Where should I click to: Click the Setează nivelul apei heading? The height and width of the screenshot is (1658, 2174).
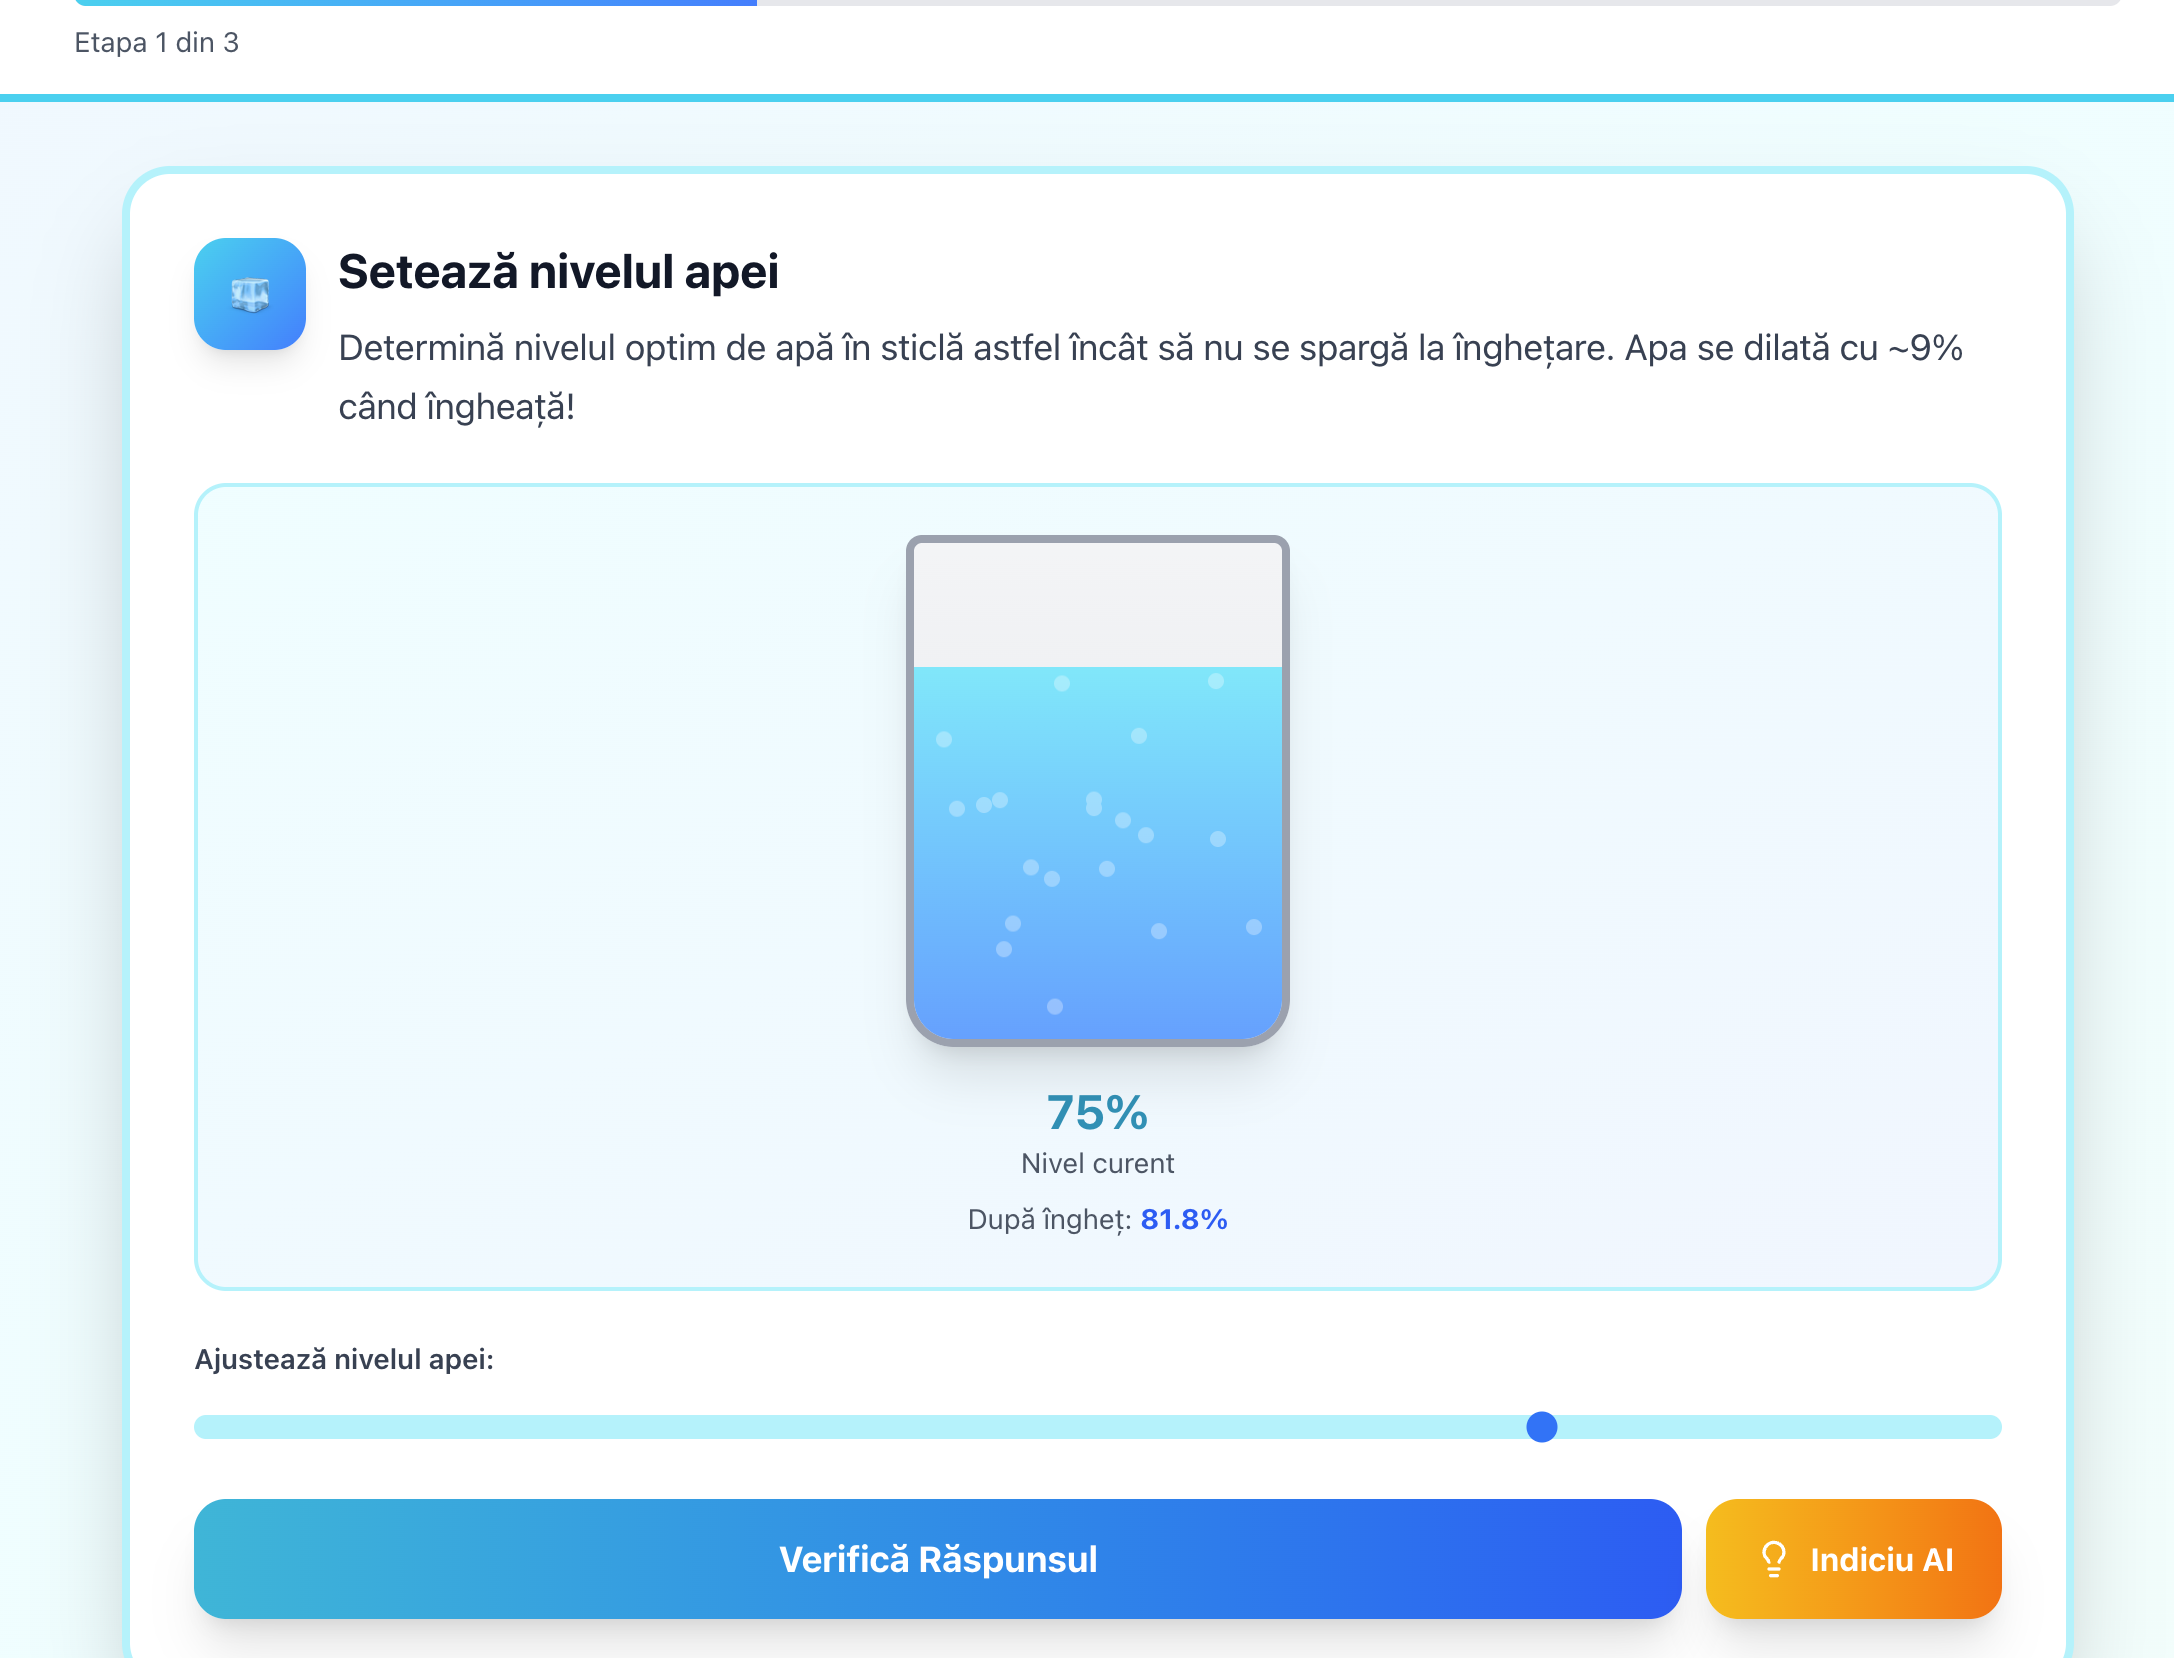coord(558,272)
